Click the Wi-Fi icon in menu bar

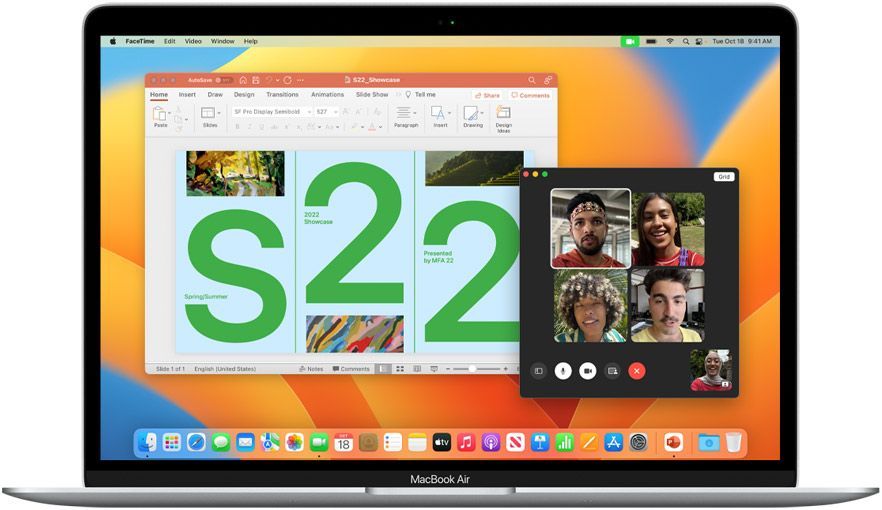coord(670,41)
